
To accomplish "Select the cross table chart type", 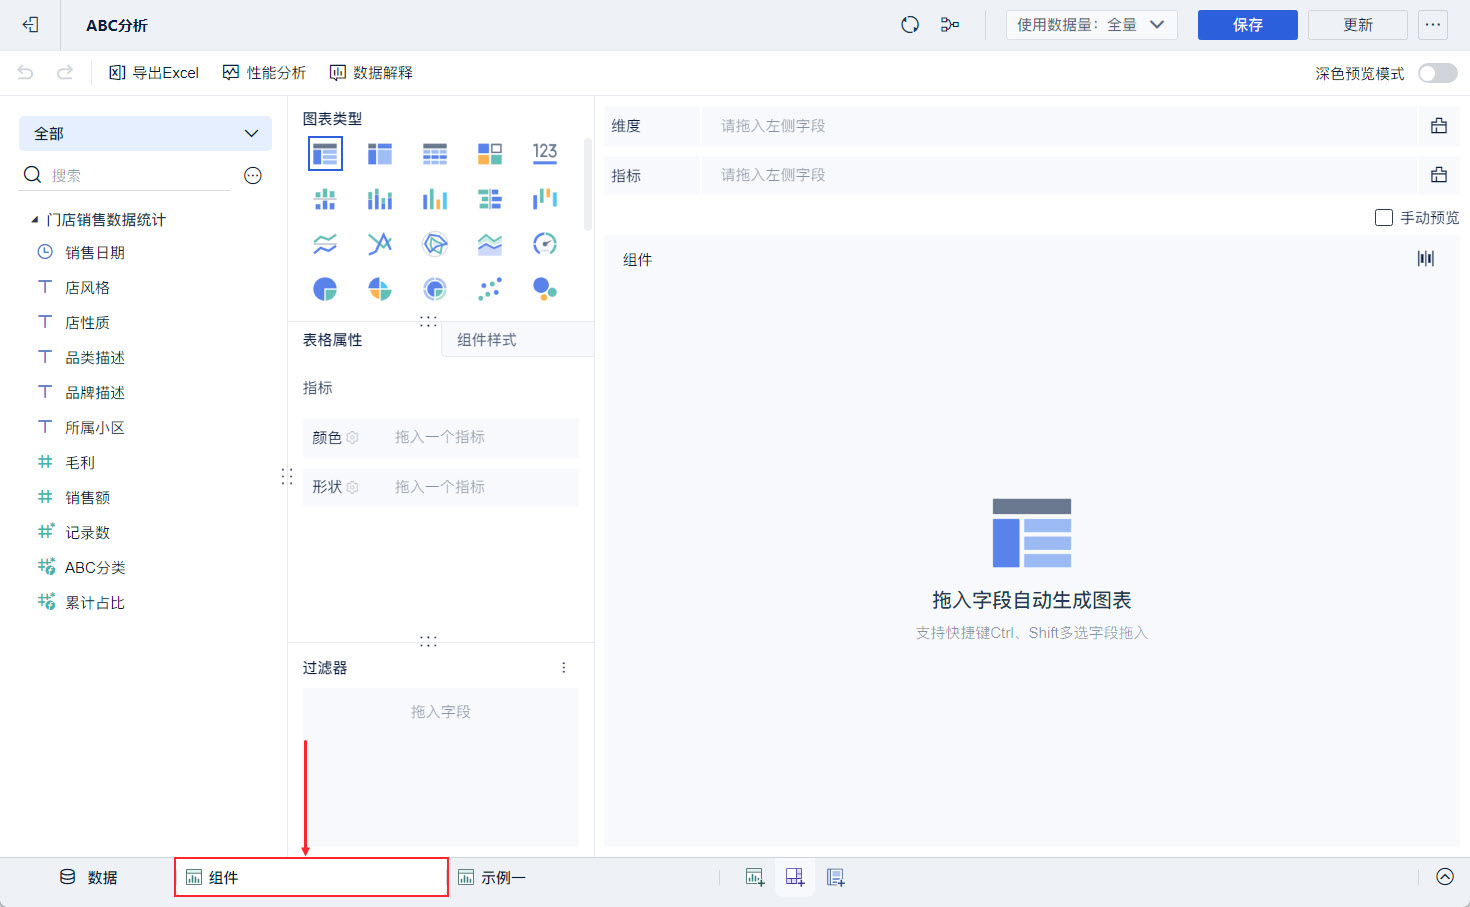I will coord(380,154).
